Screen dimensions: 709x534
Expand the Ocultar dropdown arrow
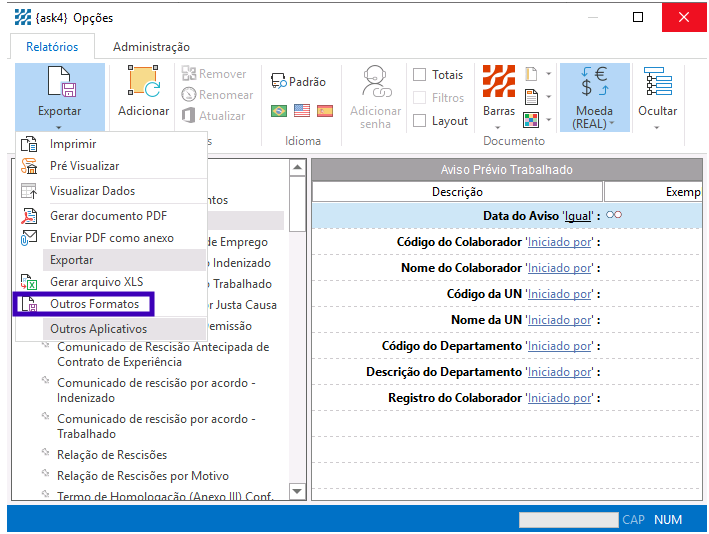click(657, 127)
